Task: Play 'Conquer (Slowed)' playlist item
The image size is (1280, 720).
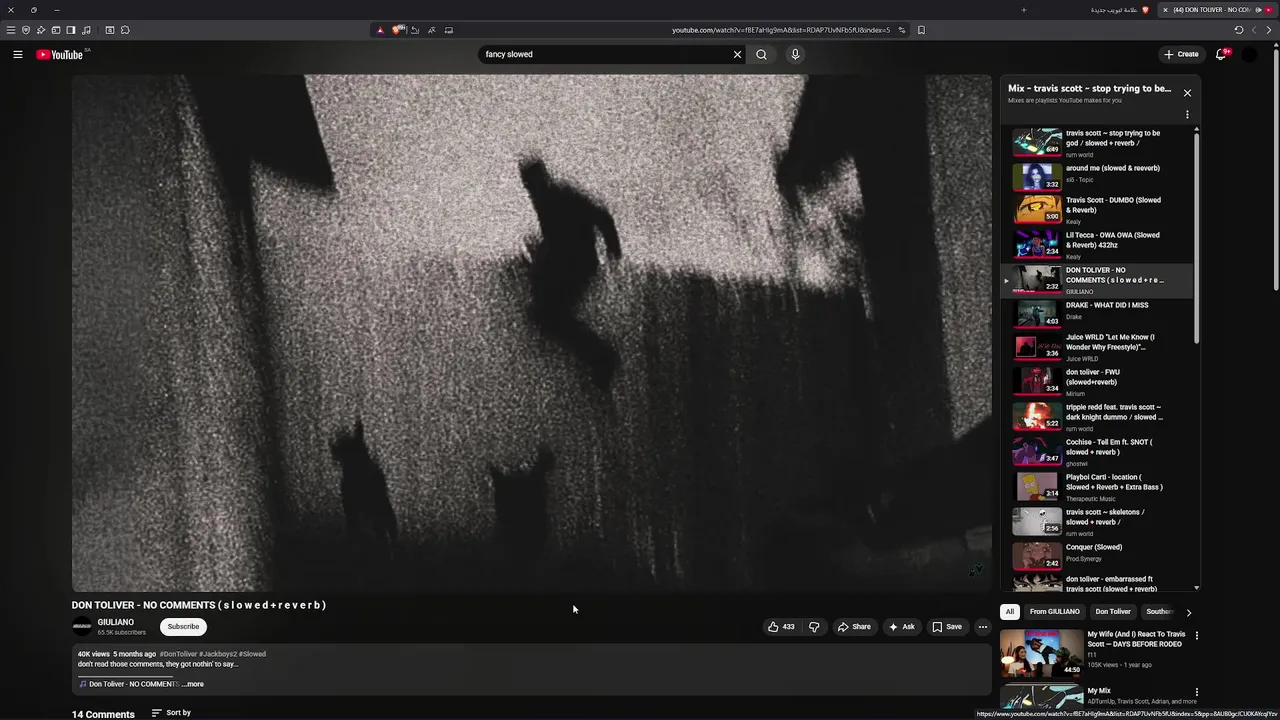Action: coord(1096,554)
